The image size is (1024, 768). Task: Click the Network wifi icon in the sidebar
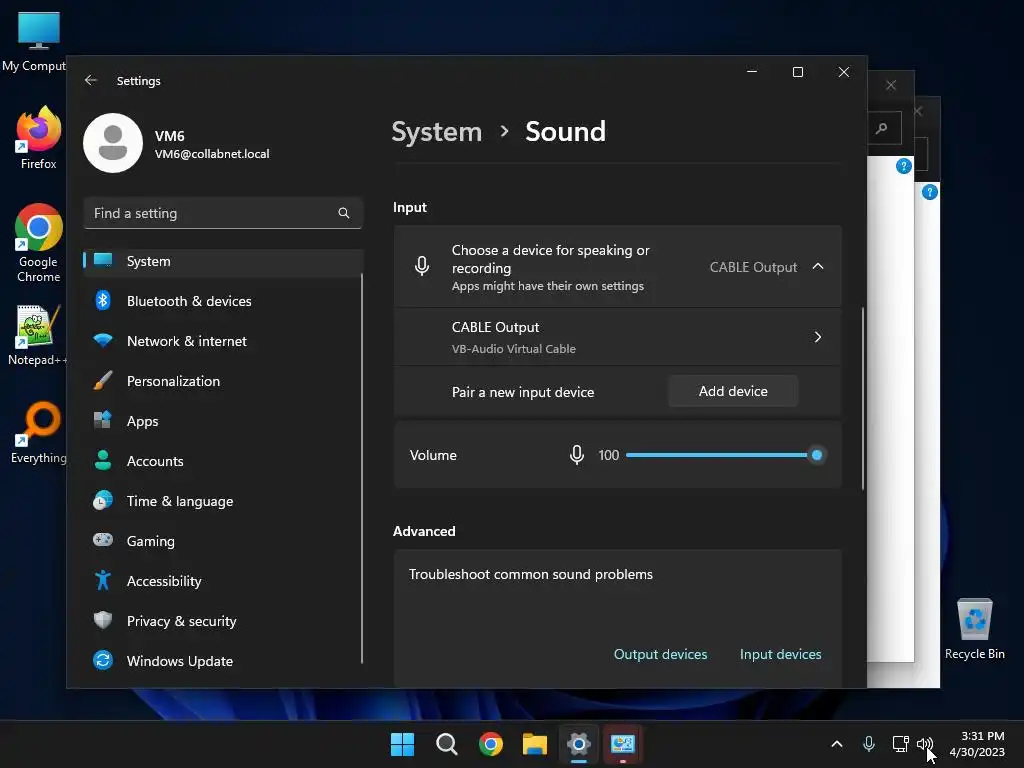(x=103, y=340)
